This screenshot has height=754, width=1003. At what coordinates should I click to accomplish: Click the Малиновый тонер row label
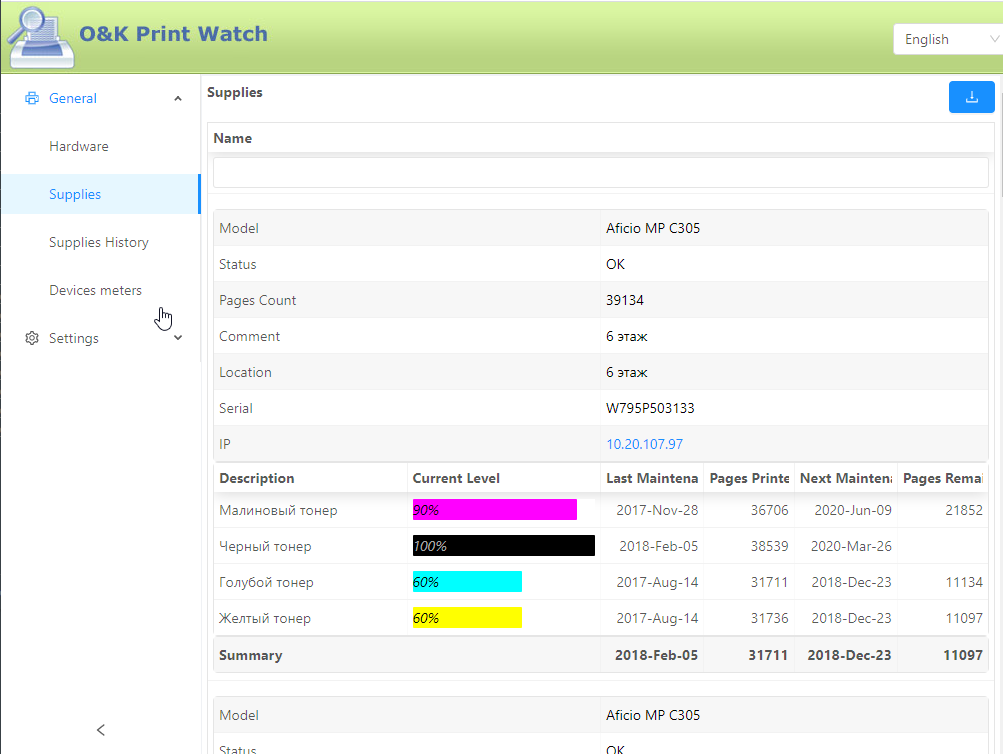pyautogui.click(x=278, y=510)
